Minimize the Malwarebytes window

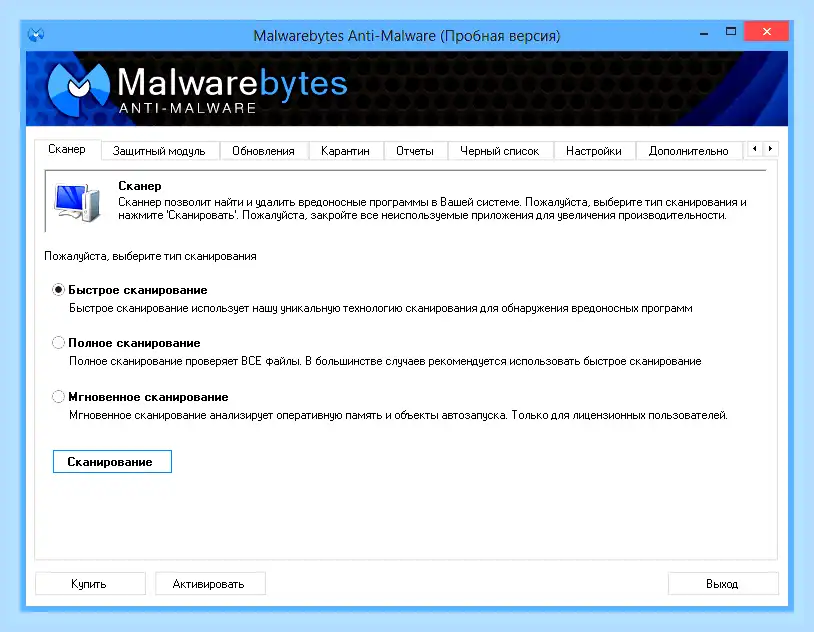point(704,32)
